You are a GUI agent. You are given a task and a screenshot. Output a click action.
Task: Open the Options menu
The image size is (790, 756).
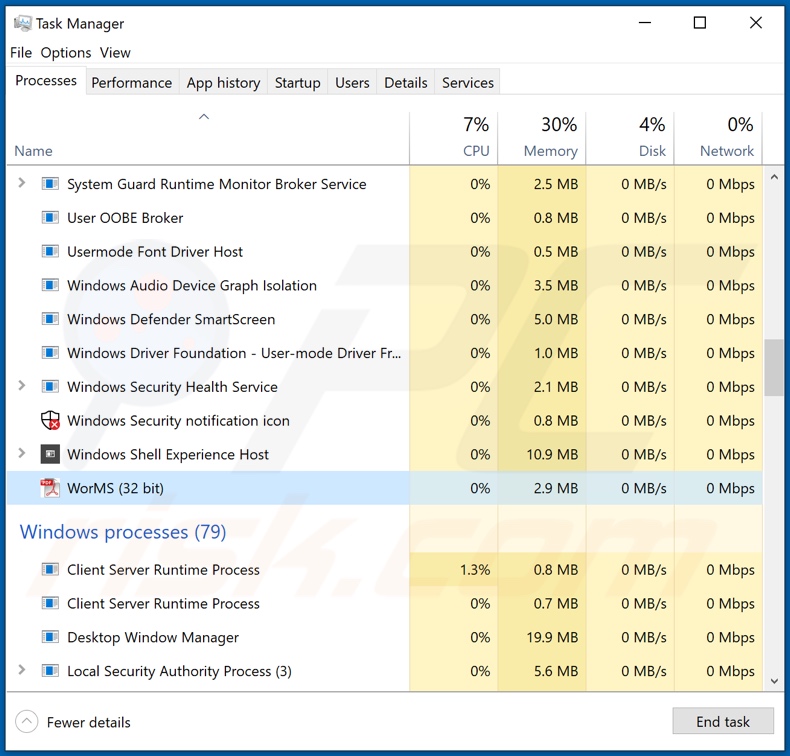66,53
